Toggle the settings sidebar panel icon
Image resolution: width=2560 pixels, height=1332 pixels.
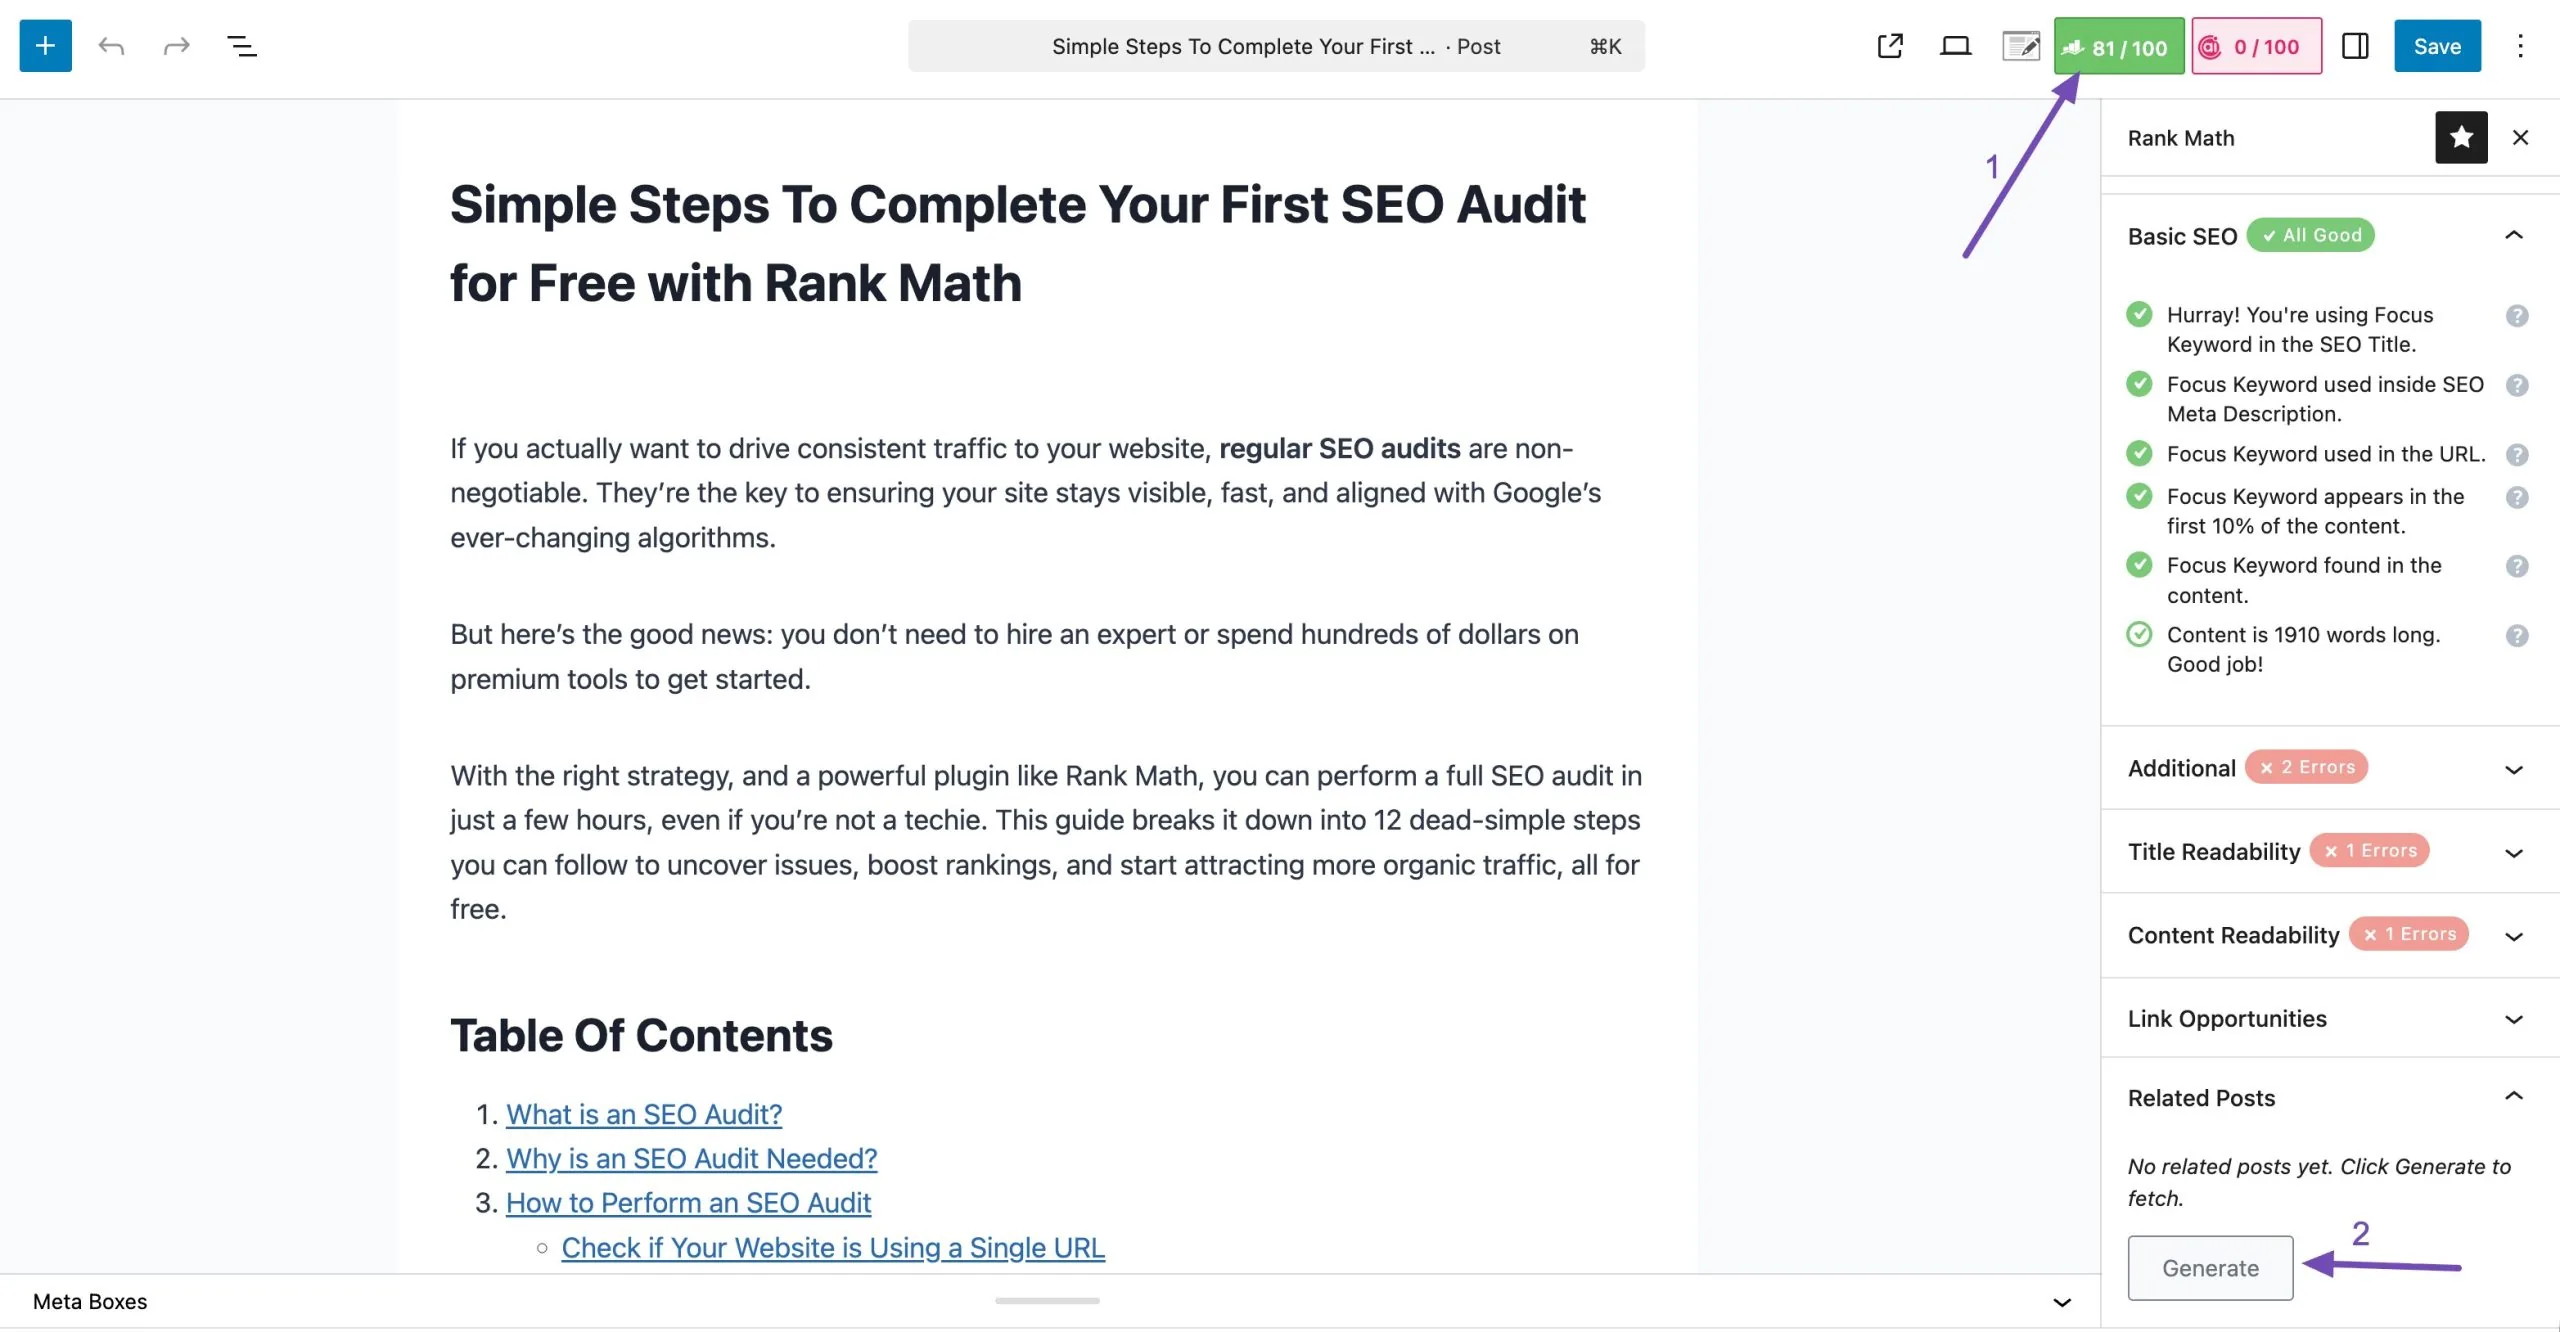coord(2355,46)
